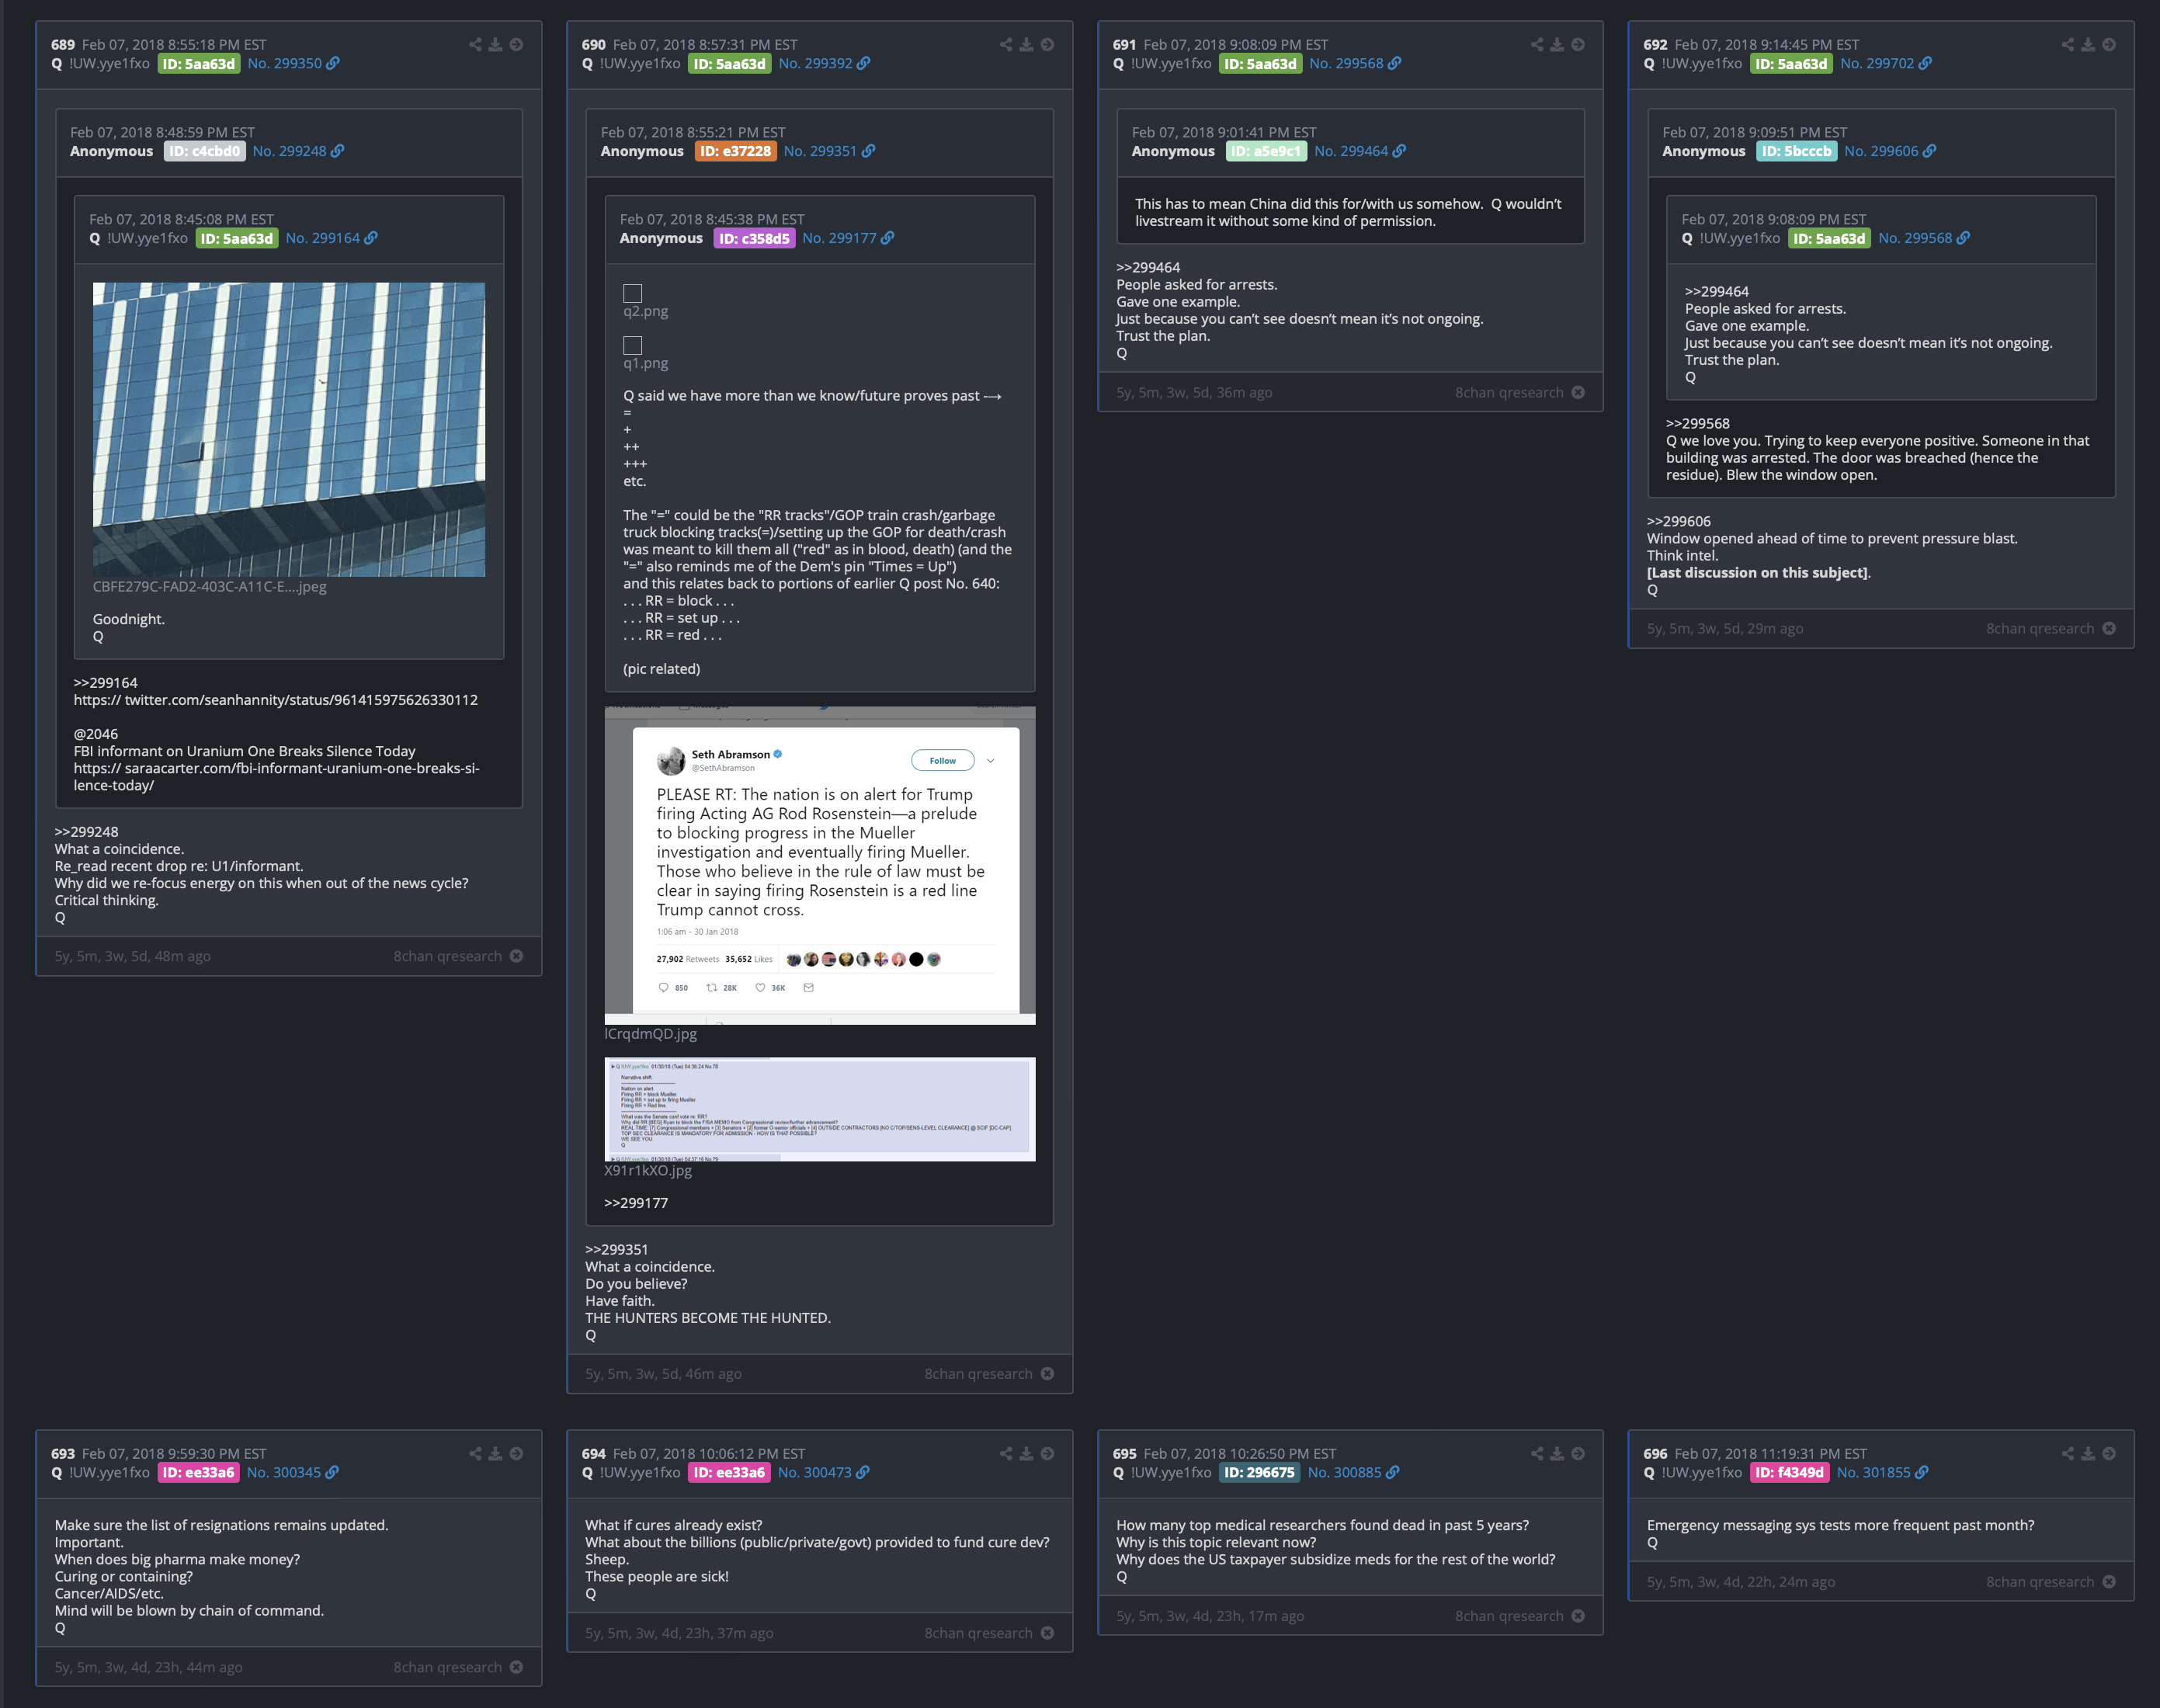Open quoted post link No. 299164

tap(323, 238)
